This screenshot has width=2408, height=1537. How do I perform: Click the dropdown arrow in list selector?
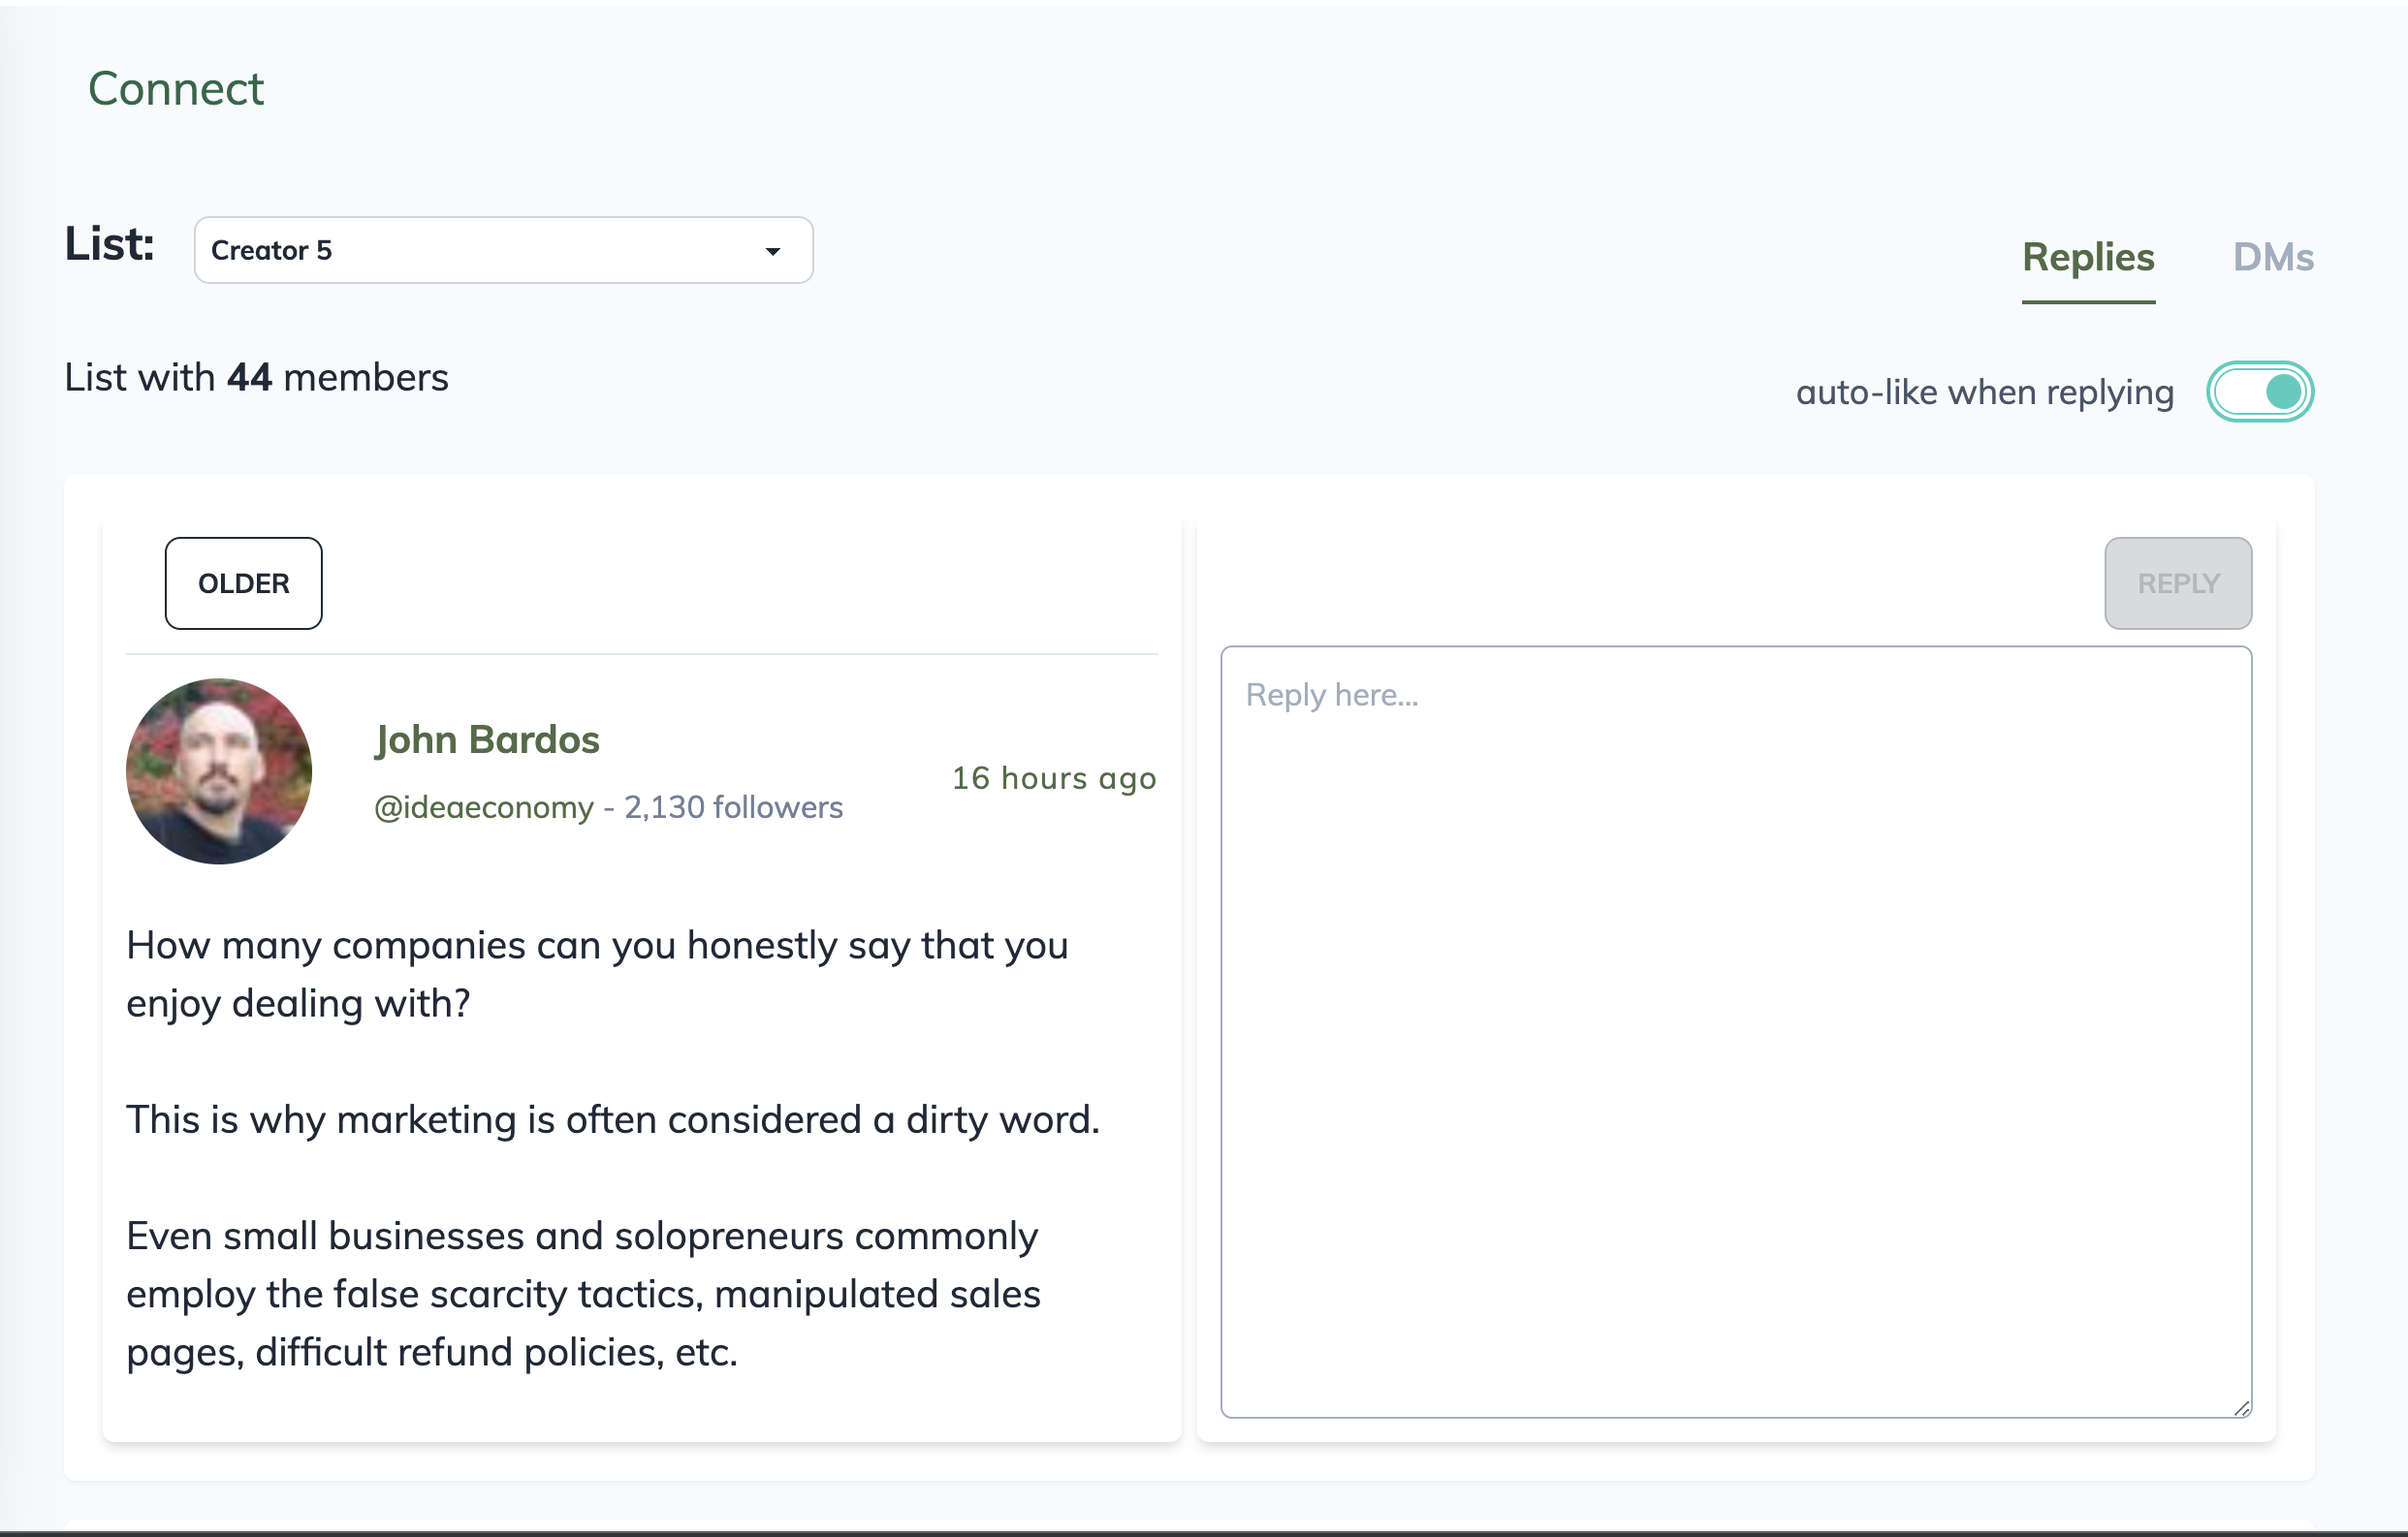coord(772,251)
